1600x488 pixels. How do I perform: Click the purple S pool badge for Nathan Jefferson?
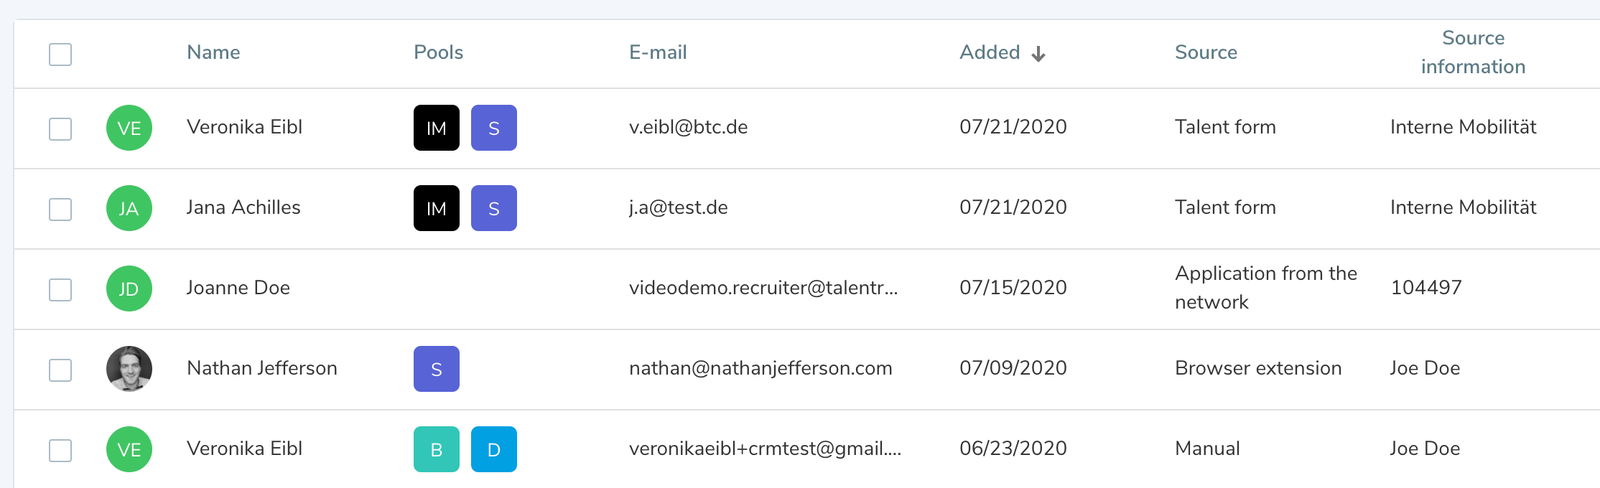(436, 369)
